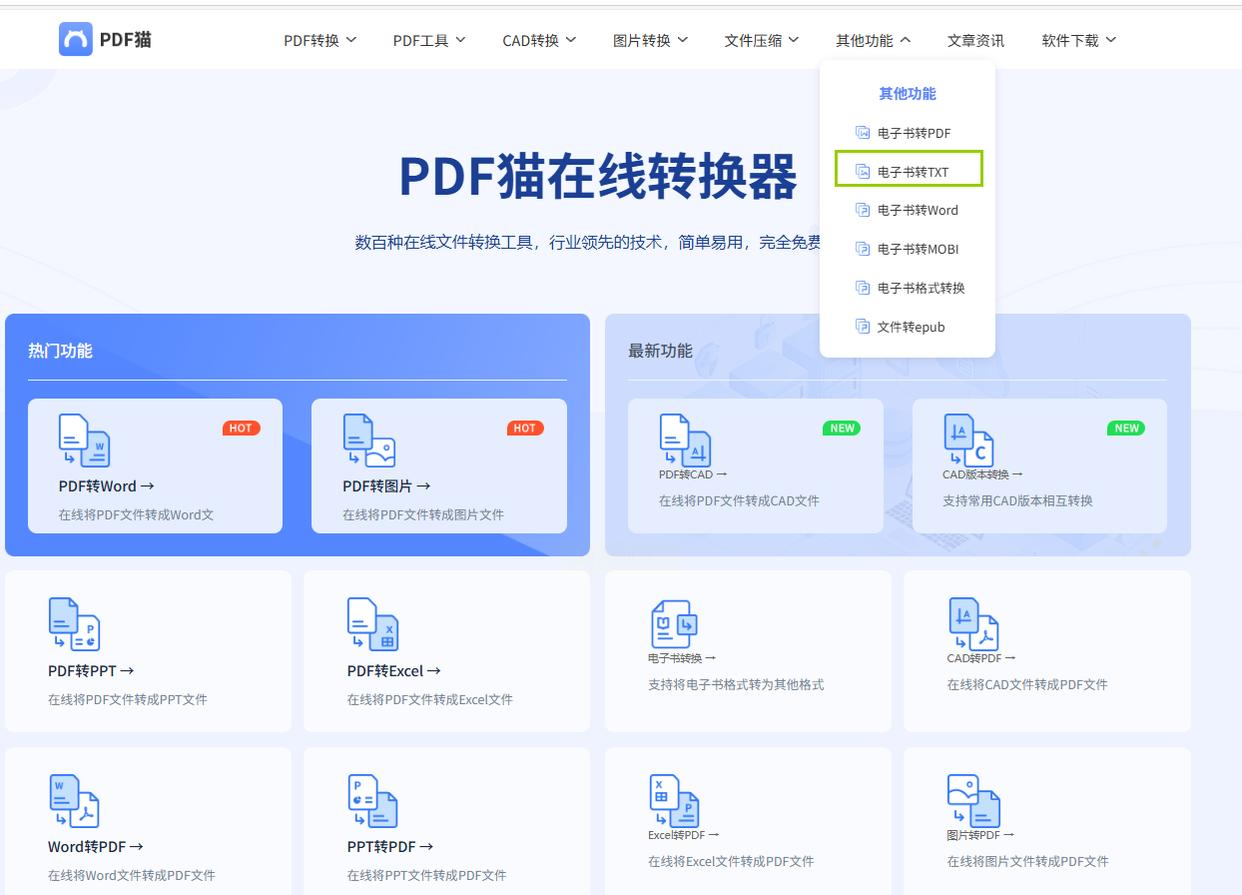Image resolution: width=1242 pixels, height=895 pixels.
Task: Click the PDF猫 brand name text
Action: (125, 40)
